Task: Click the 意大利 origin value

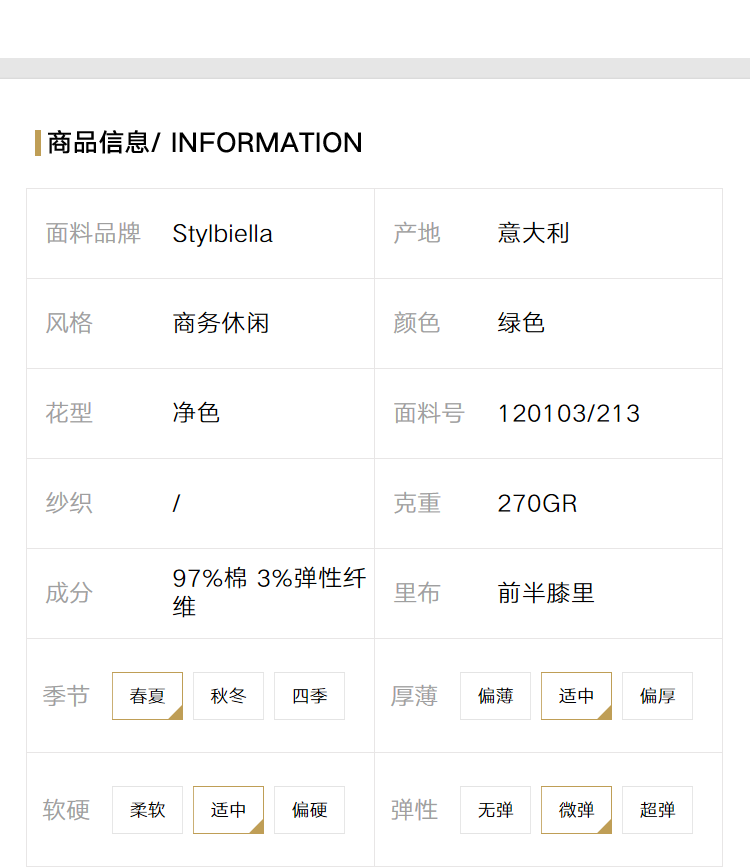Action: [x=533, y=233]
